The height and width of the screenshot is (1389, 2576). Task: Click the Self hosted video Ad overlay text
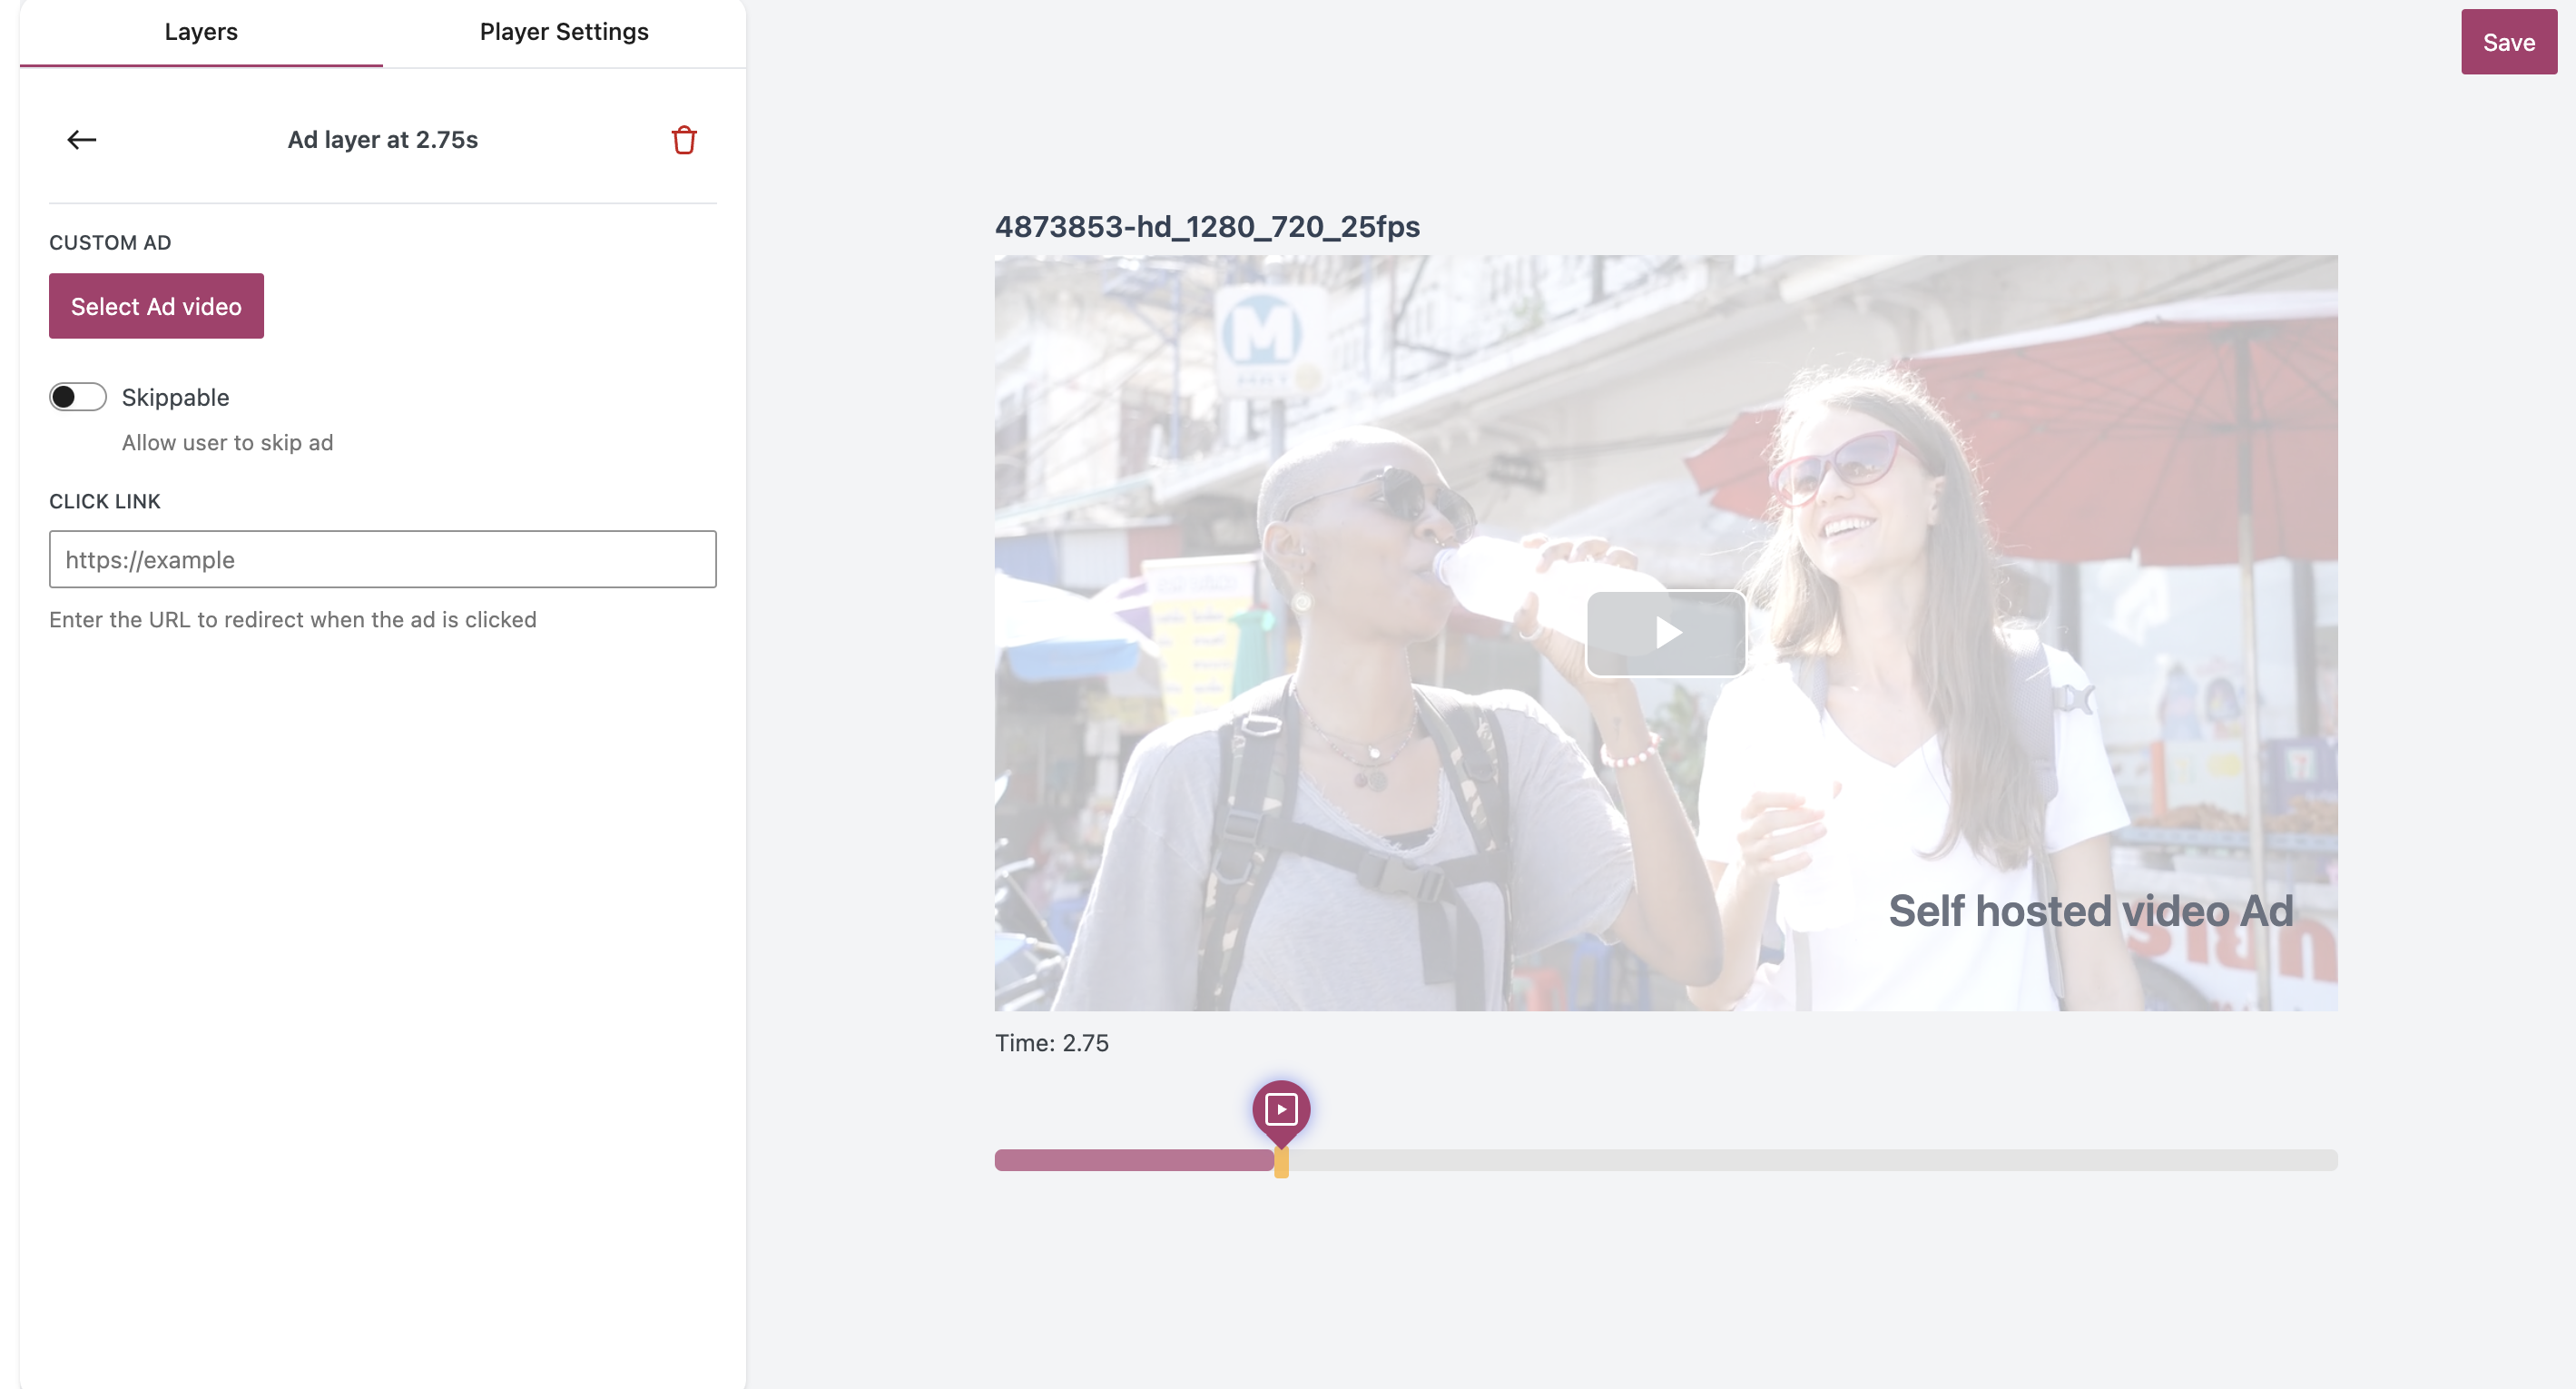point(2090,911)
